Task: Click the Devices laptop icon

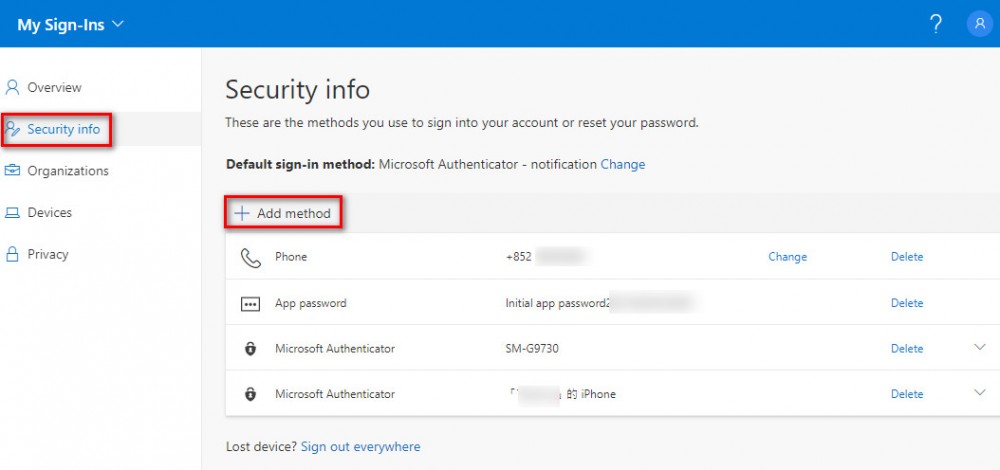Action: pyautogui.click(x=12, y=212)
